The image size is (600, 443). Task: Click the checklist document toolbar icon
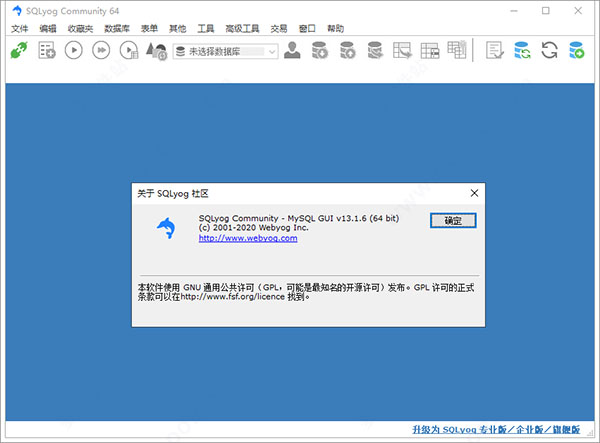point(494,50)
